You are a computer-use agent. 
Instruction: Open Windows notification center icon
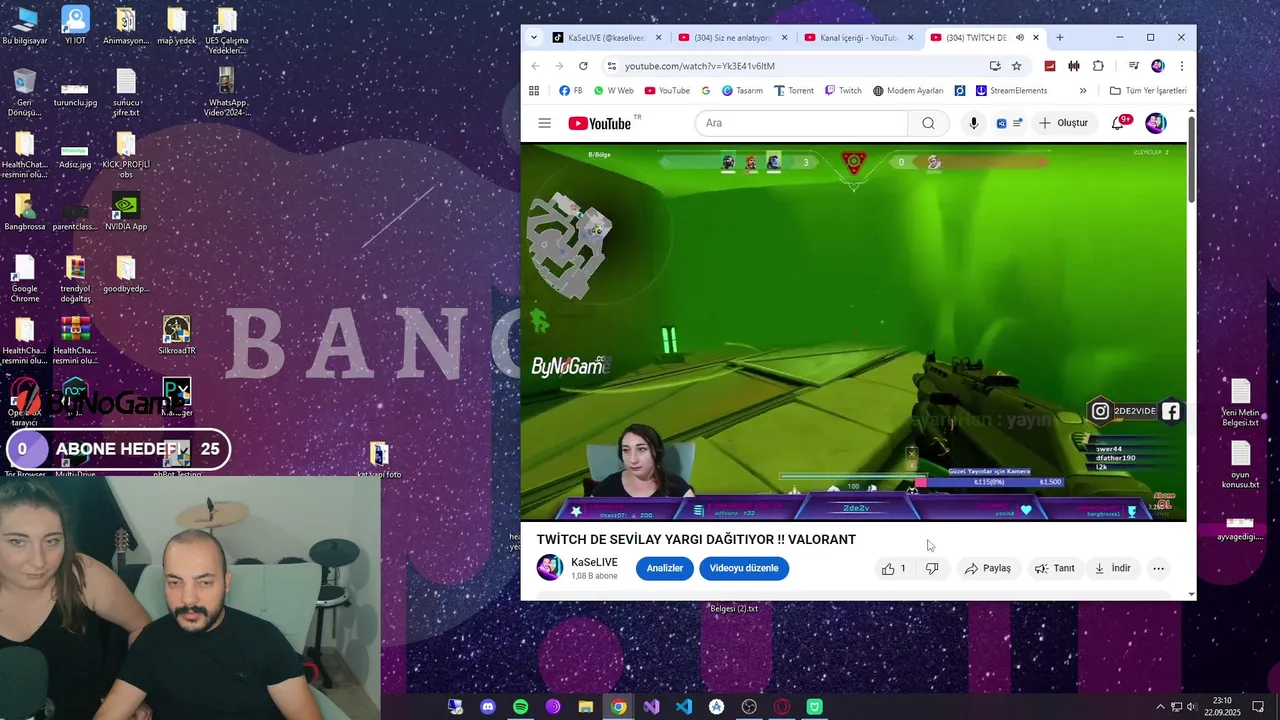(x=1259, y=707)
